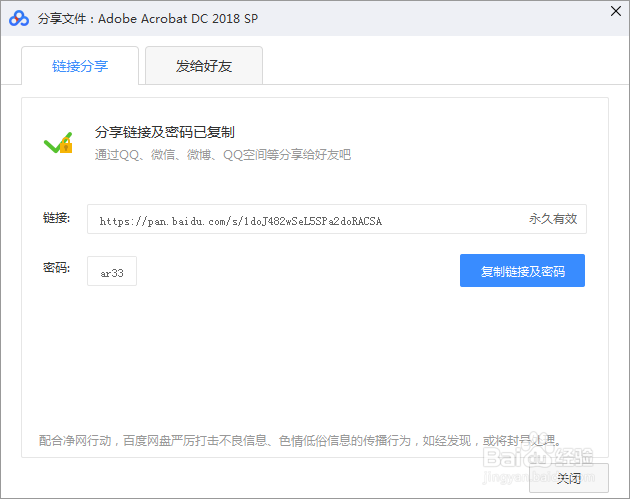
Task: Click the dialog title 分享文件：Adobe Acrobat DC 2018 SP
Action: (x=148, y=18)
